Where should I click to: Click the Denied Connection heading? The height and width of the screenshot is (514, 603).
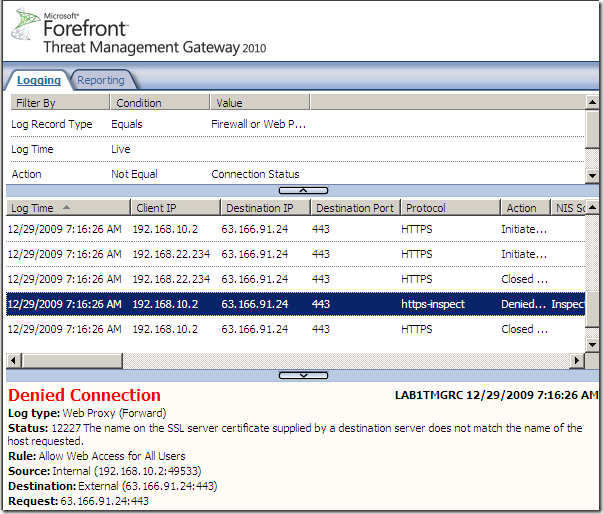tap(85, 395)
